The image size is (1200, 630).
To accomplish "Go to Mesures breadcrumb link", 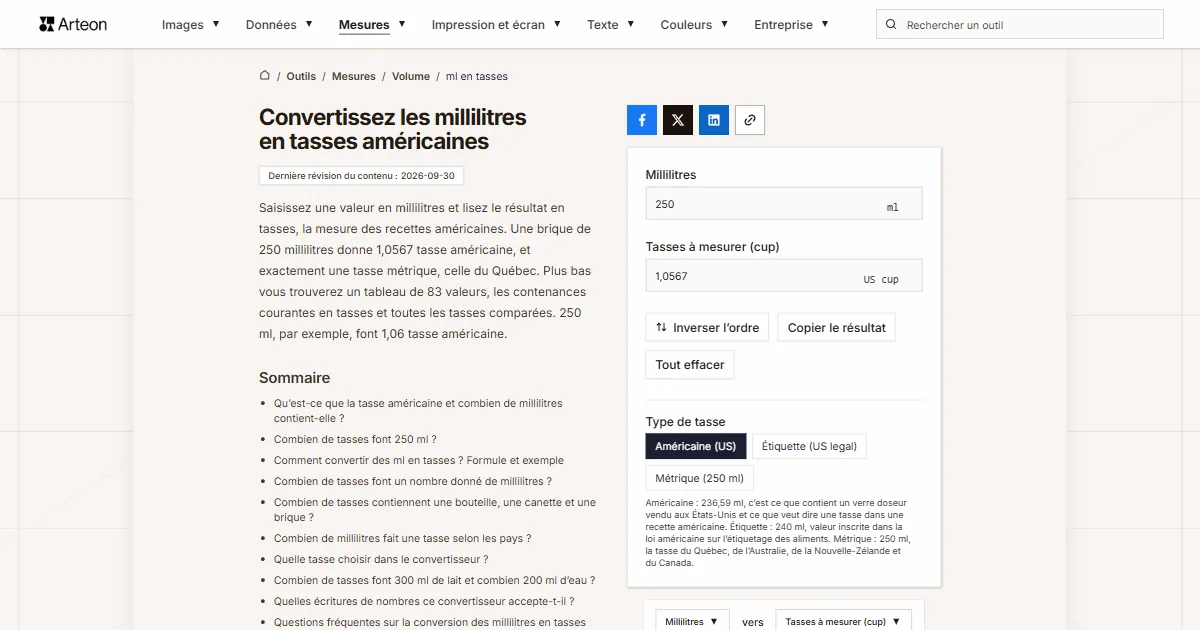I will tap(354, 76).
